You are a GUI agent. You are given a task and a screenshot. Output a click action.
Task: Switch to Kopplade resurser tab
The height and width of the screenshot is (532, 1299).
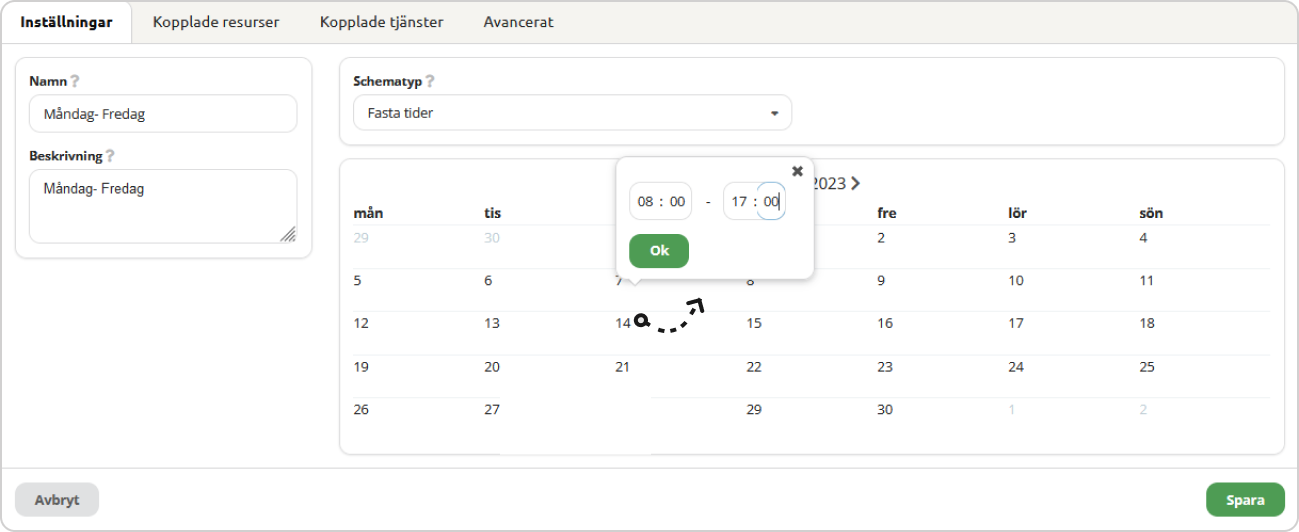pyautogui.click(x=216, y=22)
